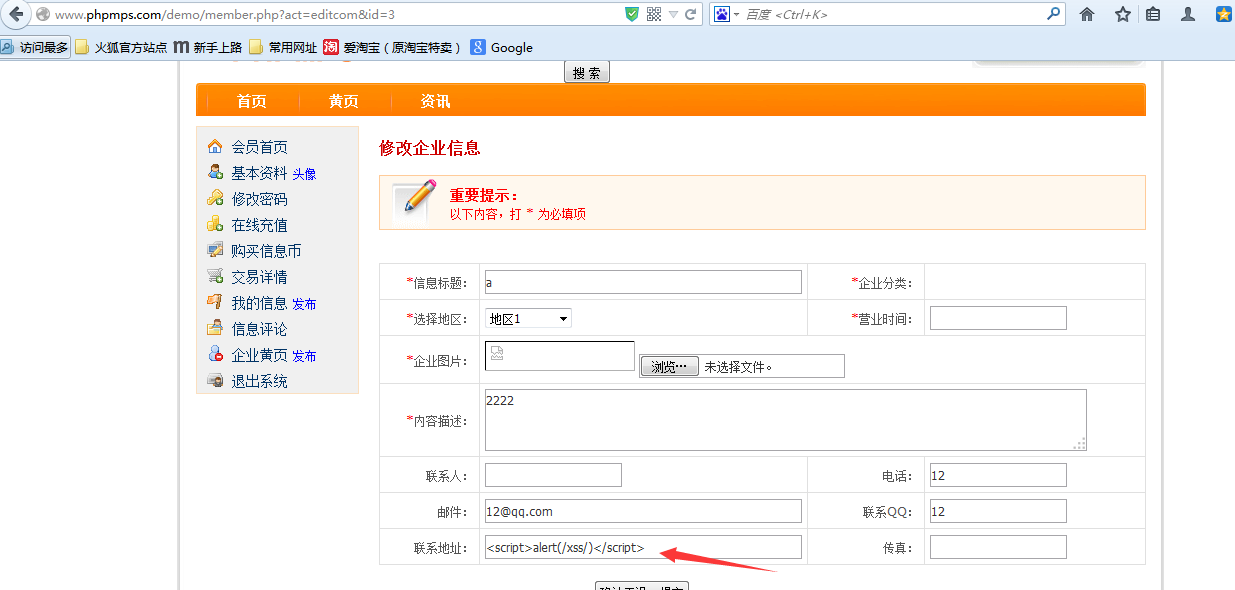The image size is (1235, 590).
Task: Click the user profile icon in toolbar
Action: point(1188,14)
